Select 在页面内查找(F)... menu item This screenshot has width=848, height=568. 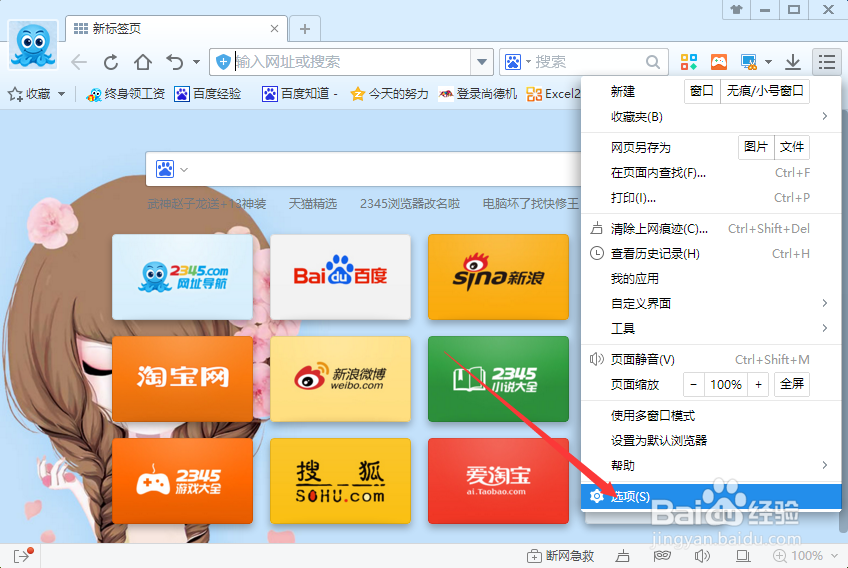(x=711, y=173)
